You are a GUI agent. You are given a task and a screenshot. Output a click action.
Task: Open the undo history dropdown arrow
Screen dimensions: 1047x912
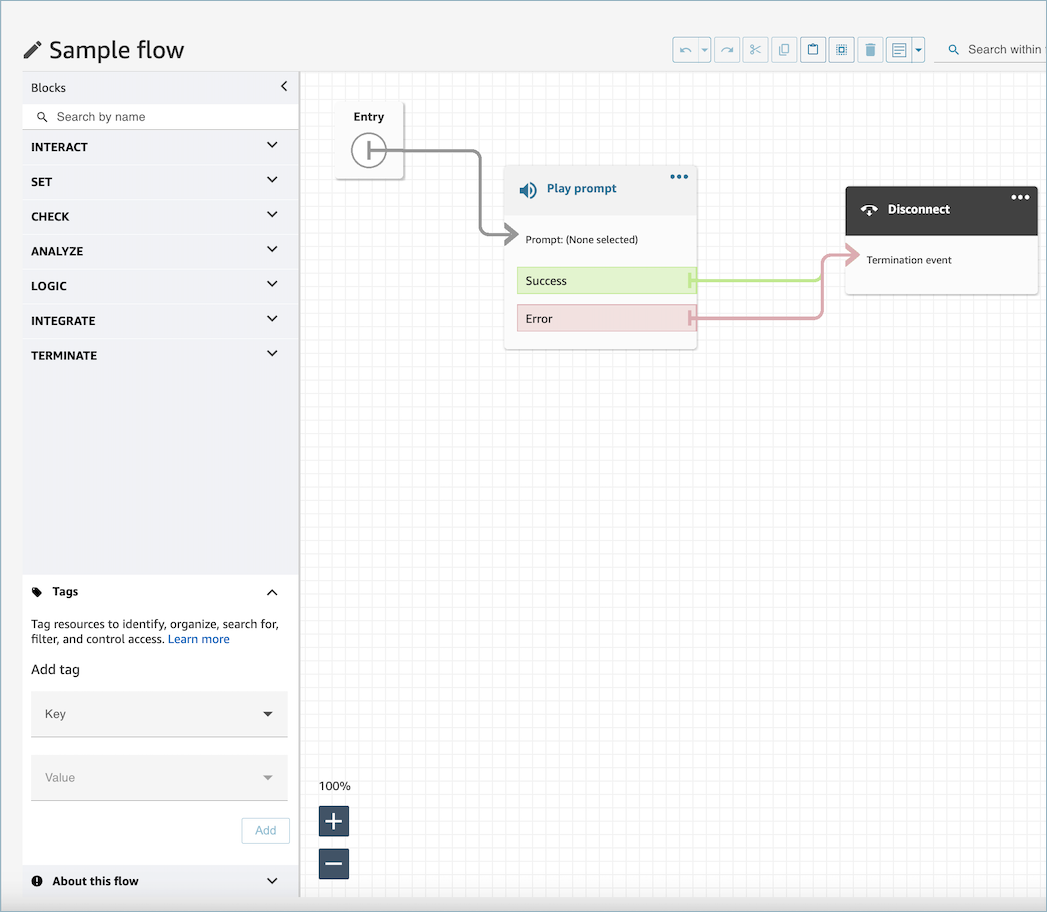click(704, 50)
